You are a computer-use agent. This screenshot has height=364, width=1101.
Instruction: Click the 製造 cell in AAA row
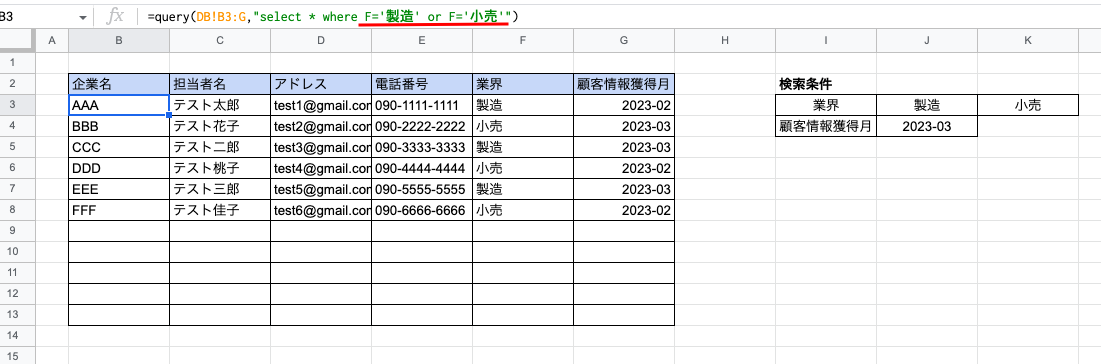click(x=523, y=105)
